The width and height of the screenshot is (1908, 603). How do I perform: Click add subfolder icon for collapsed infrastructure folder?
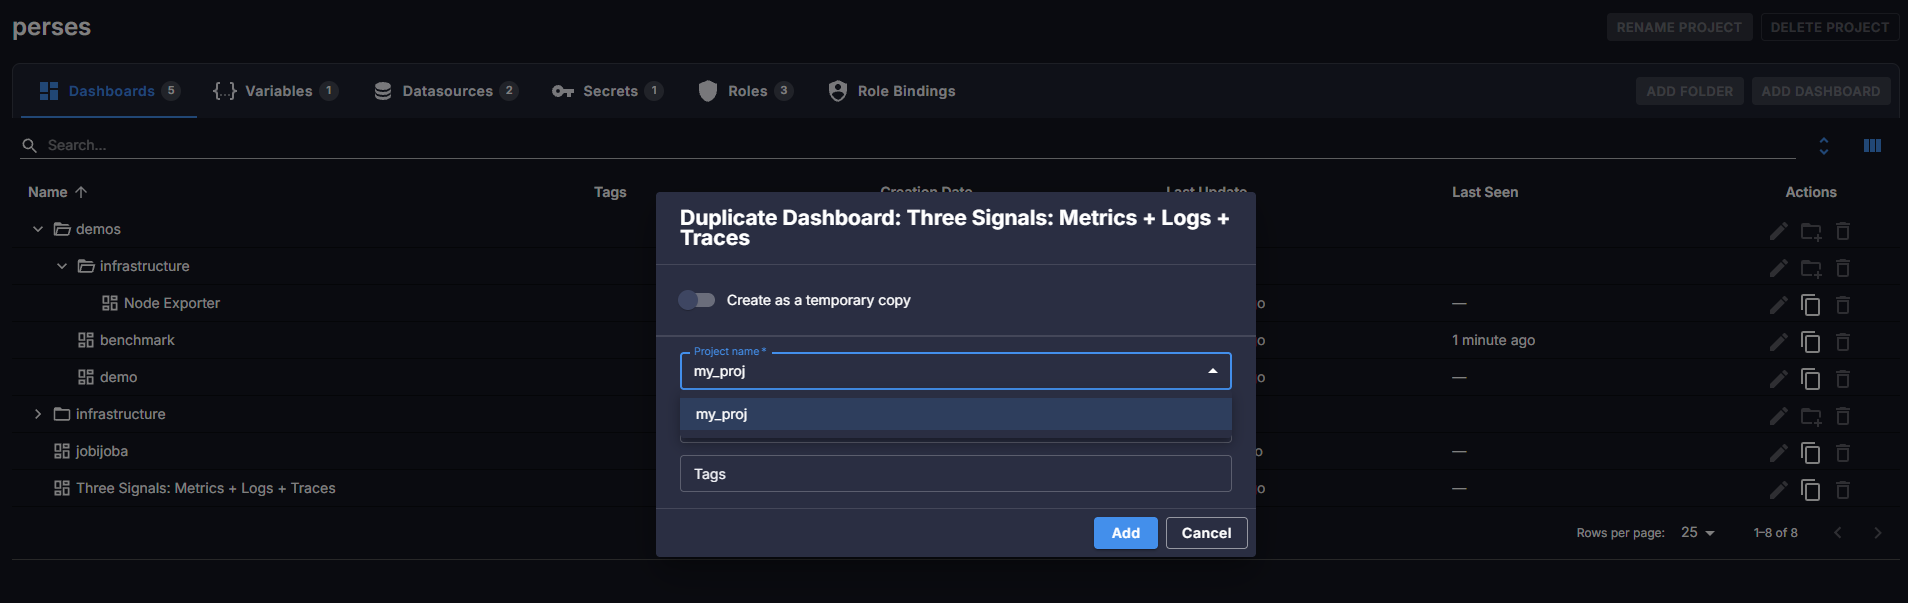pos(1811,416)
